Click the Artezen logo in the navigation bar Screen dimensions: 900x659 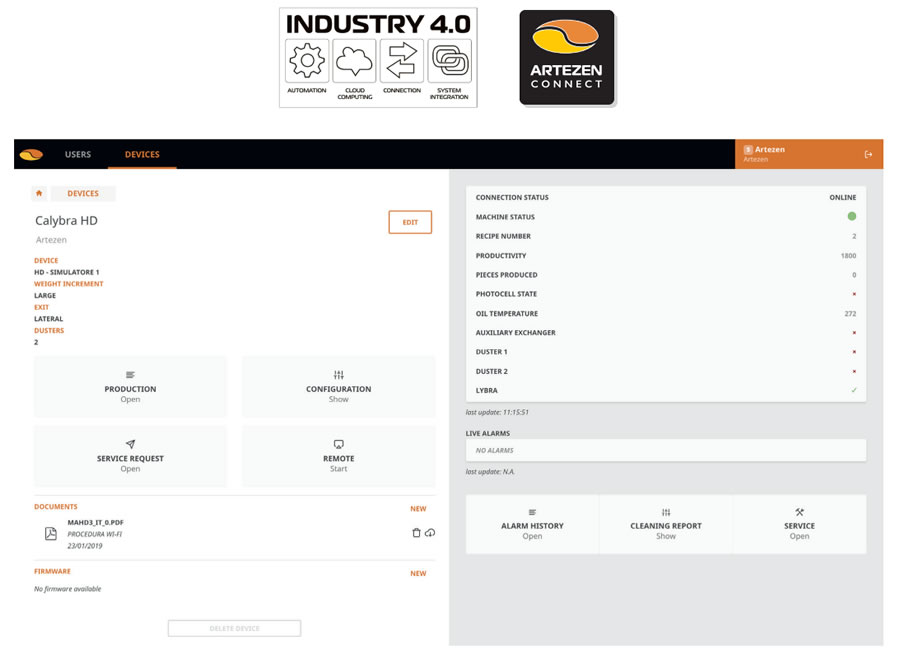31,154
